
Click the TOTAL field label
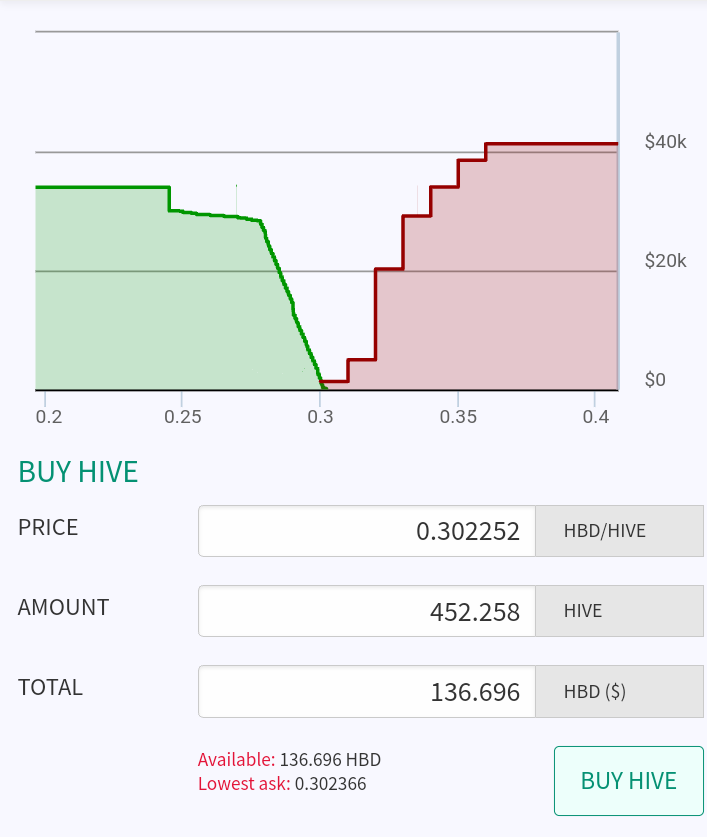click(x=50, y=688)
